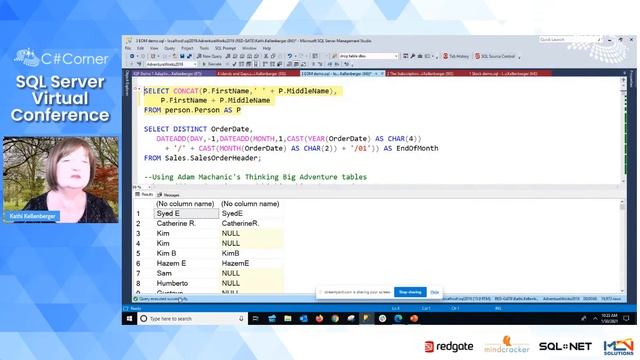This screenshot has width=640, height=360.
Task: Click the taskbar 'Type here to search' box
Action: (192, 318)
